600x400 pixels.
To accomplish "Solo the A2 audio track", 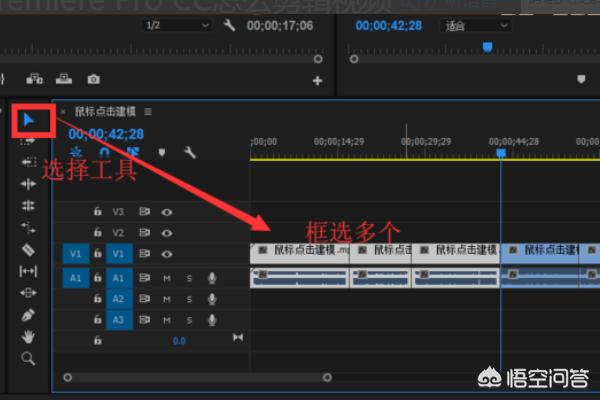I will (188, 299).
